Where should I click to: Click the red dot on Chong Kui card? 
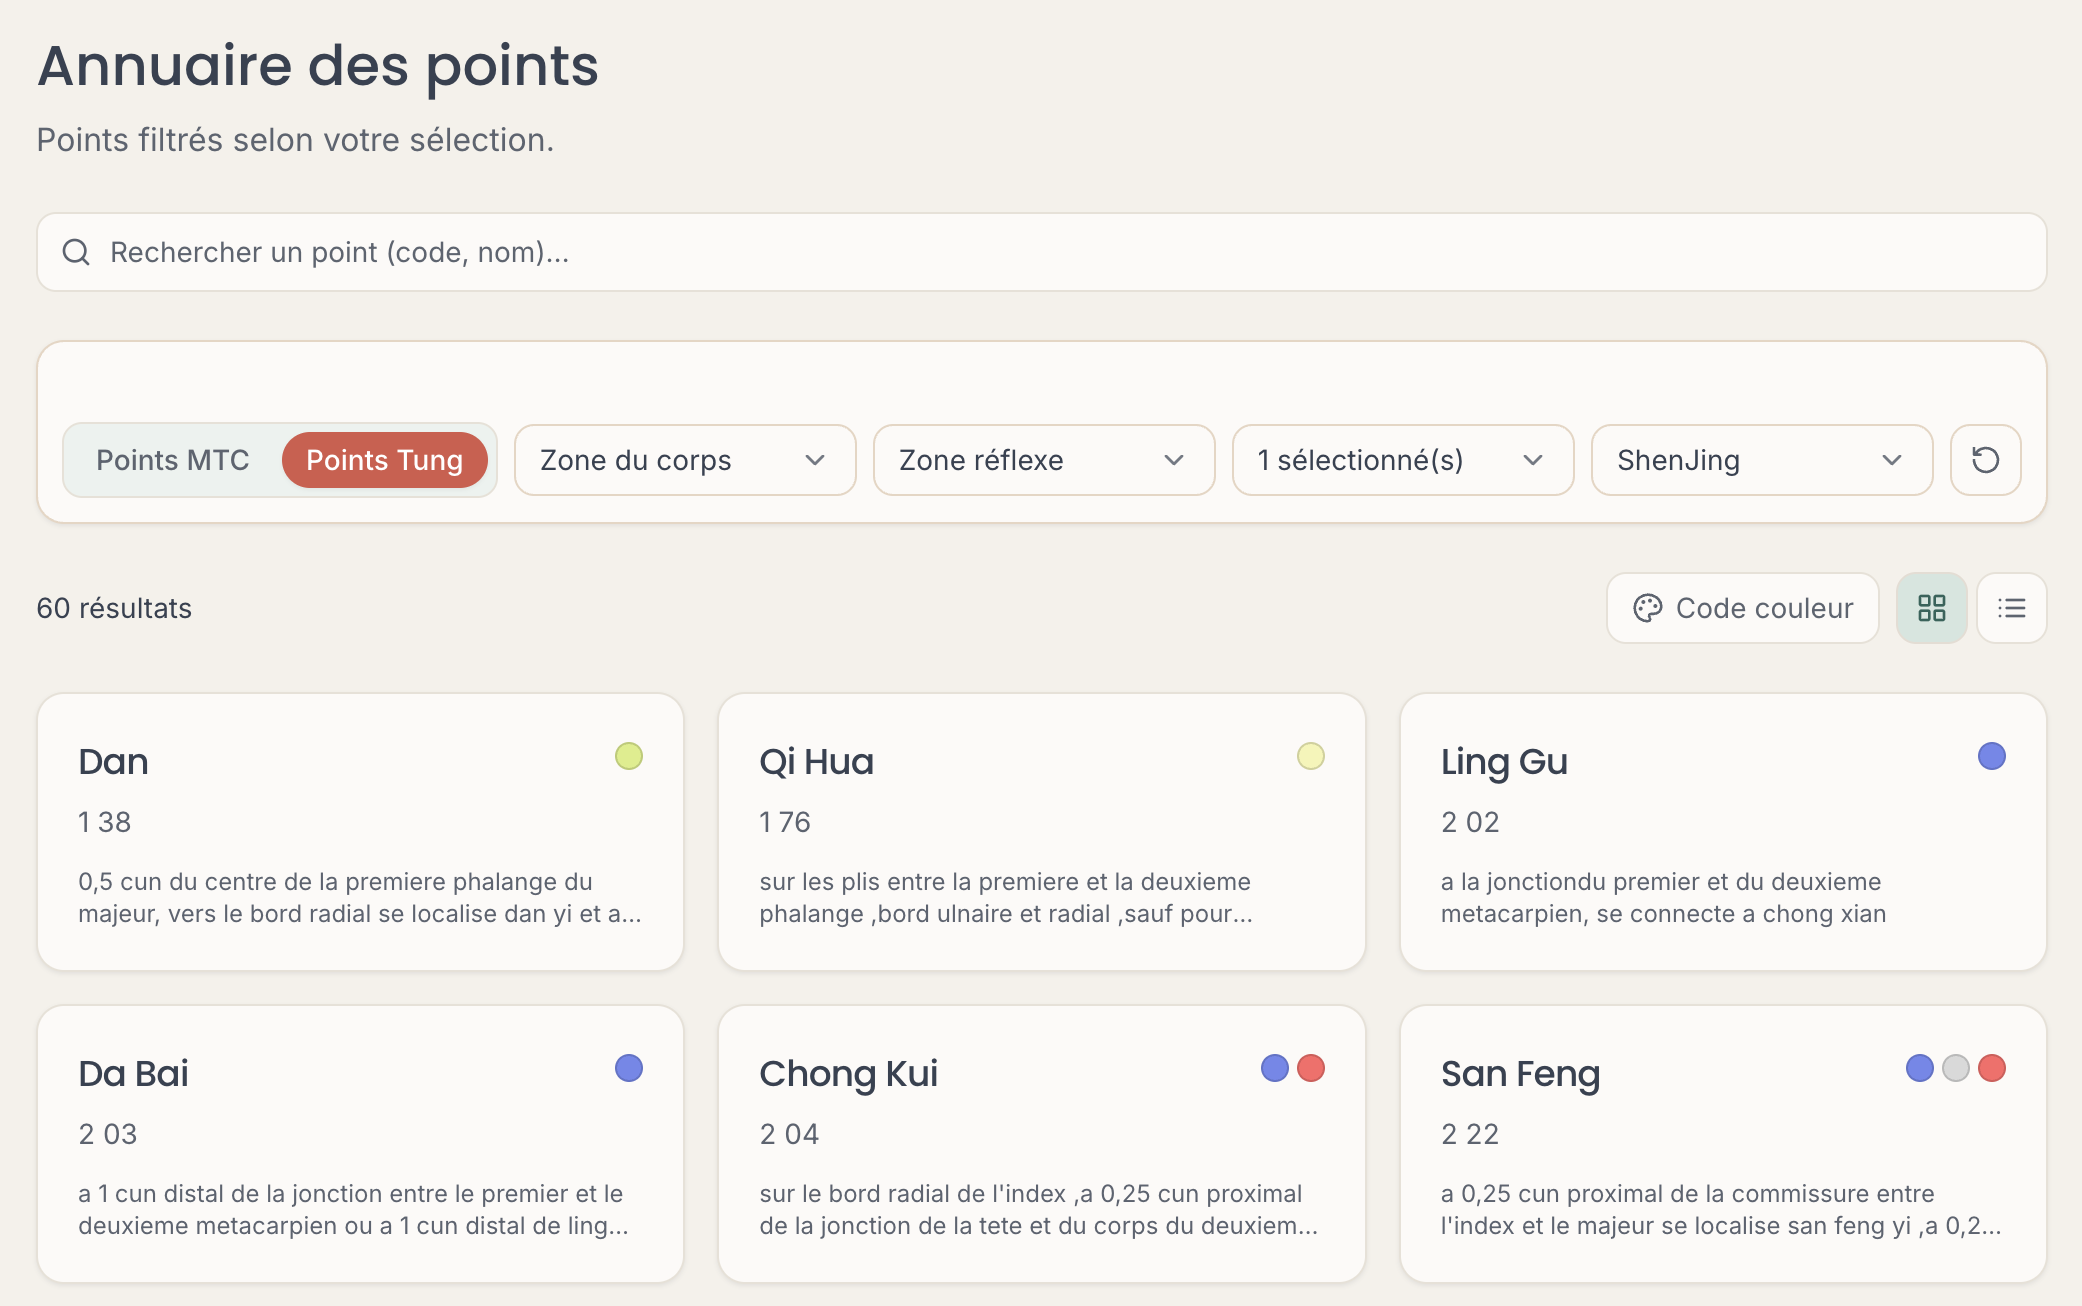pos(1310,1068)
